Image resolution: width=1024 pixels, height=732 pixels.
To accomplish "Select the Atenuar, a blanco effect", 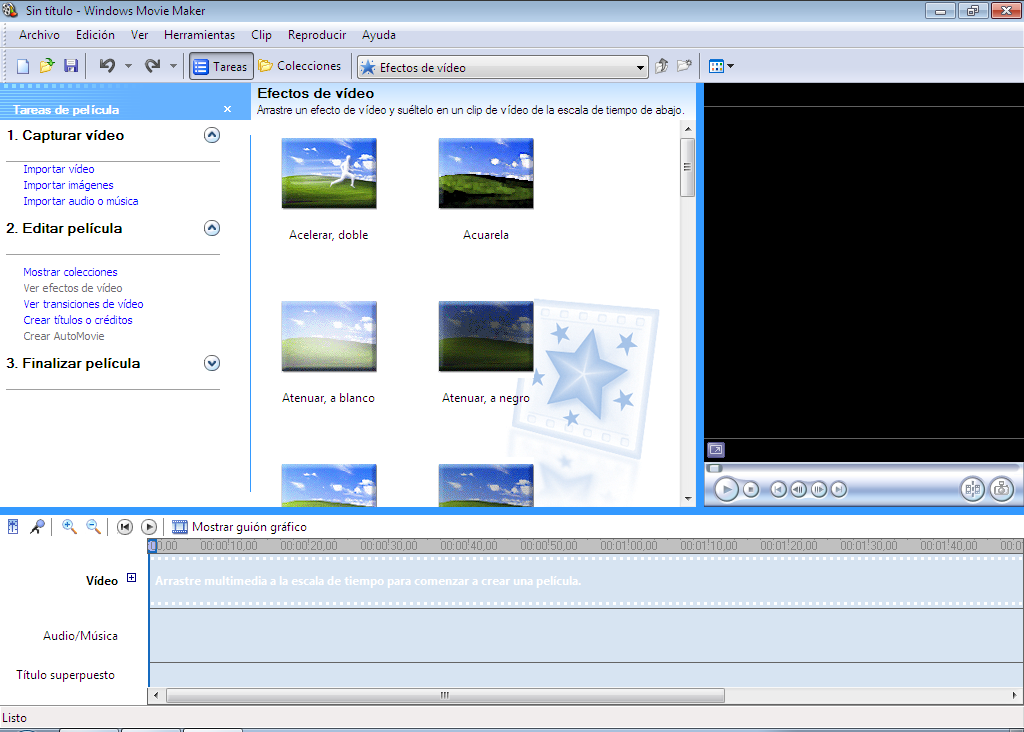I will click(x=329, y=336).
